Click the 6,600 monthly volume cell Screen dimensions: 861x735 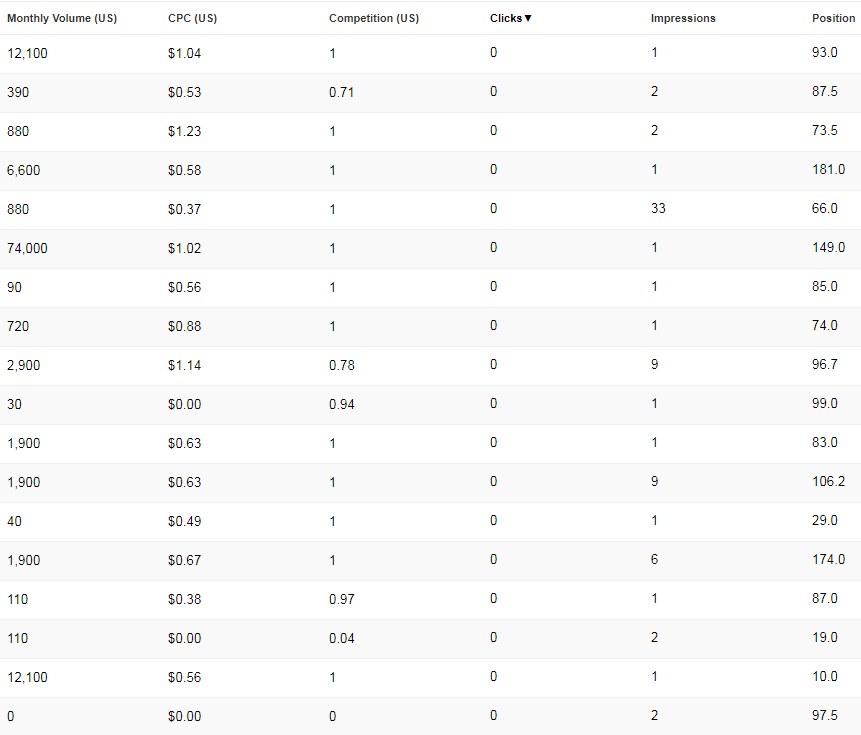(24, 170)
